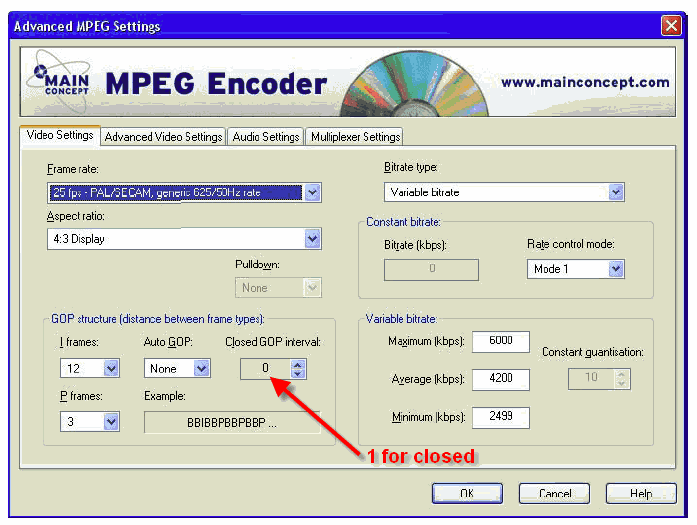The image size is (697, 525).
Task: Confirm settings with the OK button
Action: pos(467,493)
